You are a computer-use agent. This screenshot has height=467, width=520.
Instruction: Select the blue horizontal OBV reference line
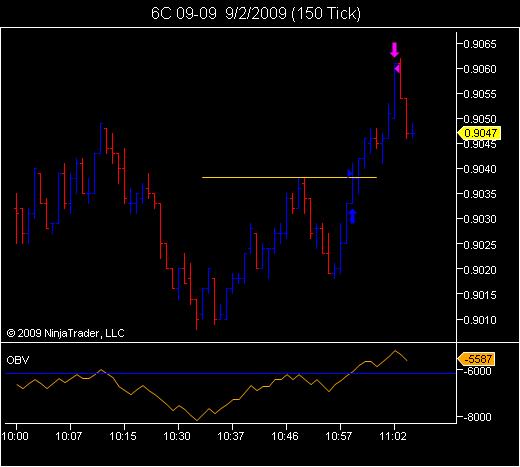230,373
